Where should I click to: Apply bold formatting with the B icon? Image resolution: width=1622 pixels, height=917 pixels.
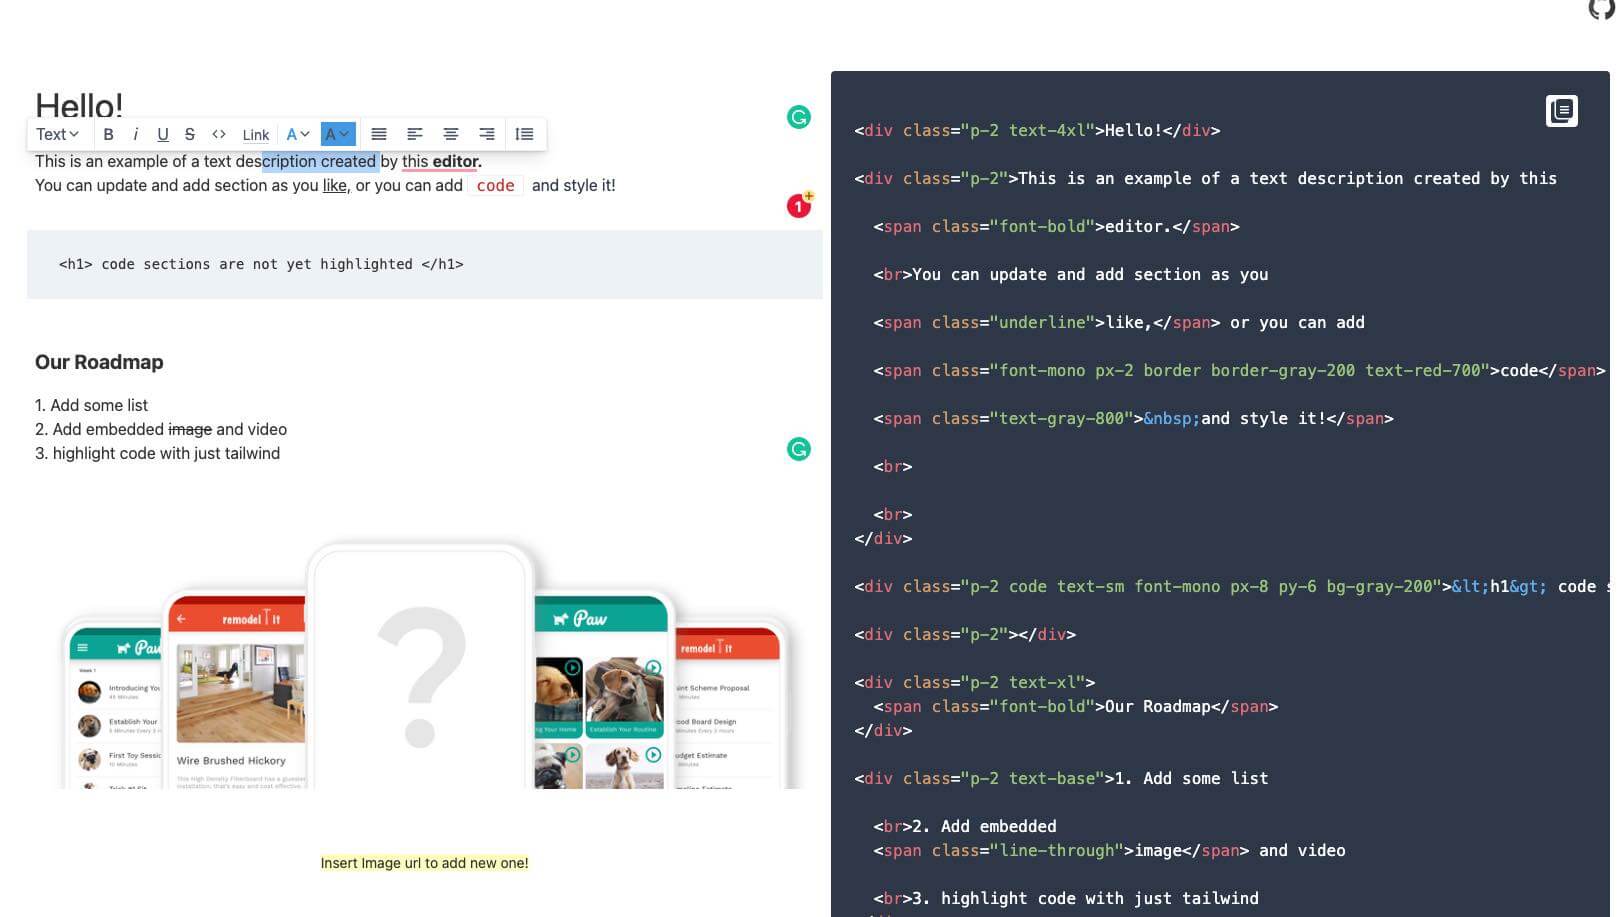coord(109,134)
